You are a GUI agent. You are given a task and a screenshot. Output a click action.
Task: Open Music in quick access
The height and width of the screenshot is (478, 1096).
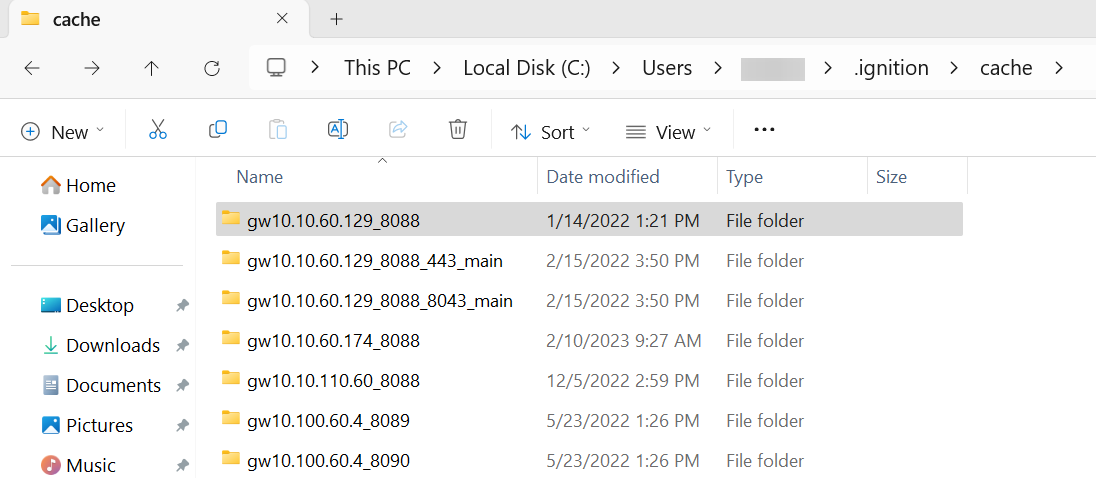pyautogui.click(x=78, y=465)
